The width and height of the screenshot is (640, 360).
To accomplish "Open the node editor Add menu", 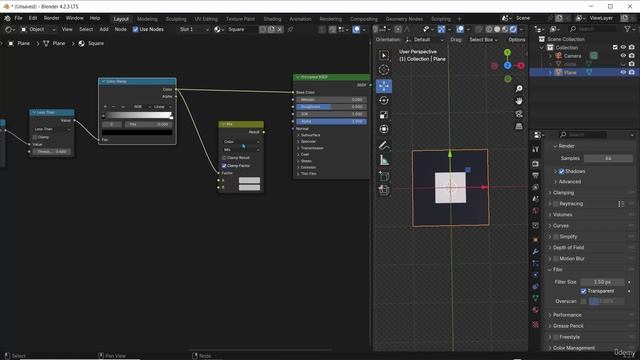I will [104, 29].
